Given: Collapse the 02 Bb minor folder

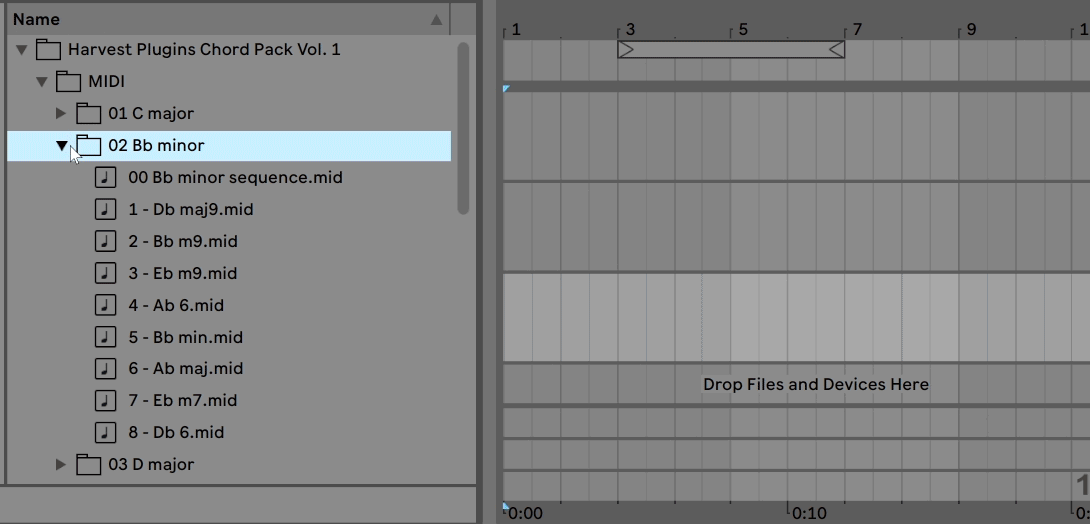Looking at the screenshot, I should (61, 146).
